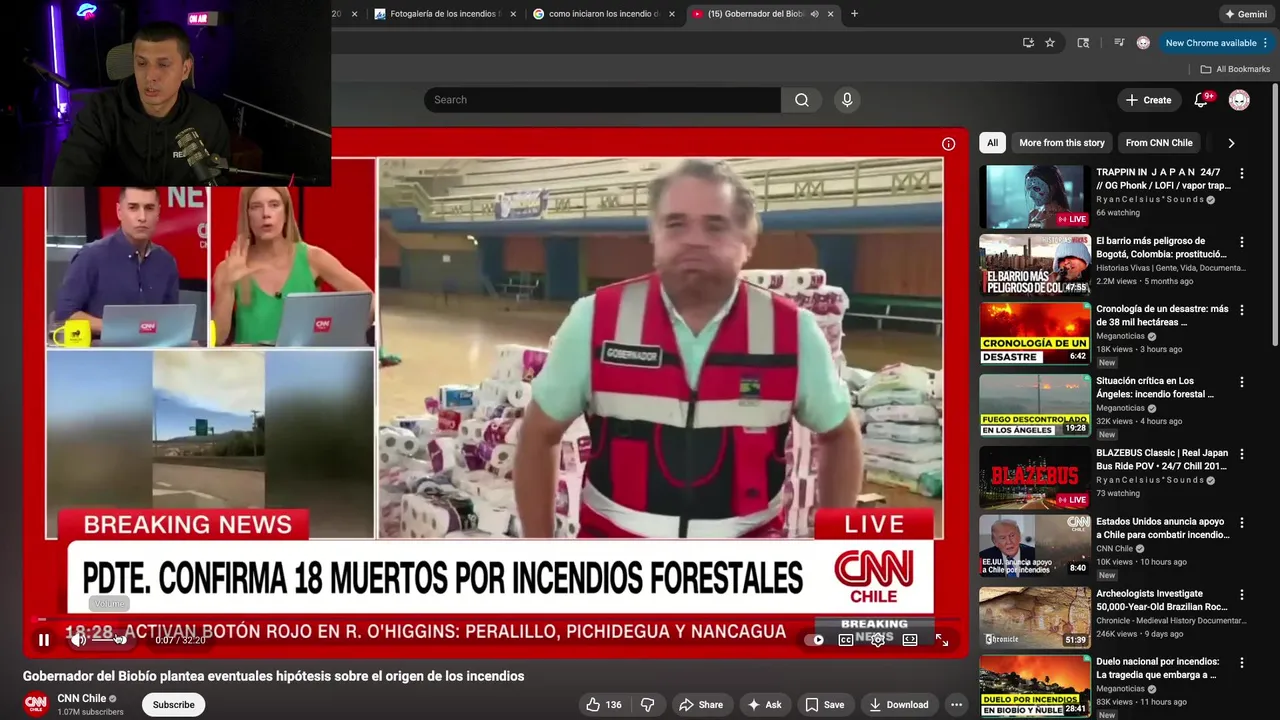The width and height of the screenshot is (1280, 720).
Task: Subscribe to CNN Chile
Action: (x=173, y=704)
